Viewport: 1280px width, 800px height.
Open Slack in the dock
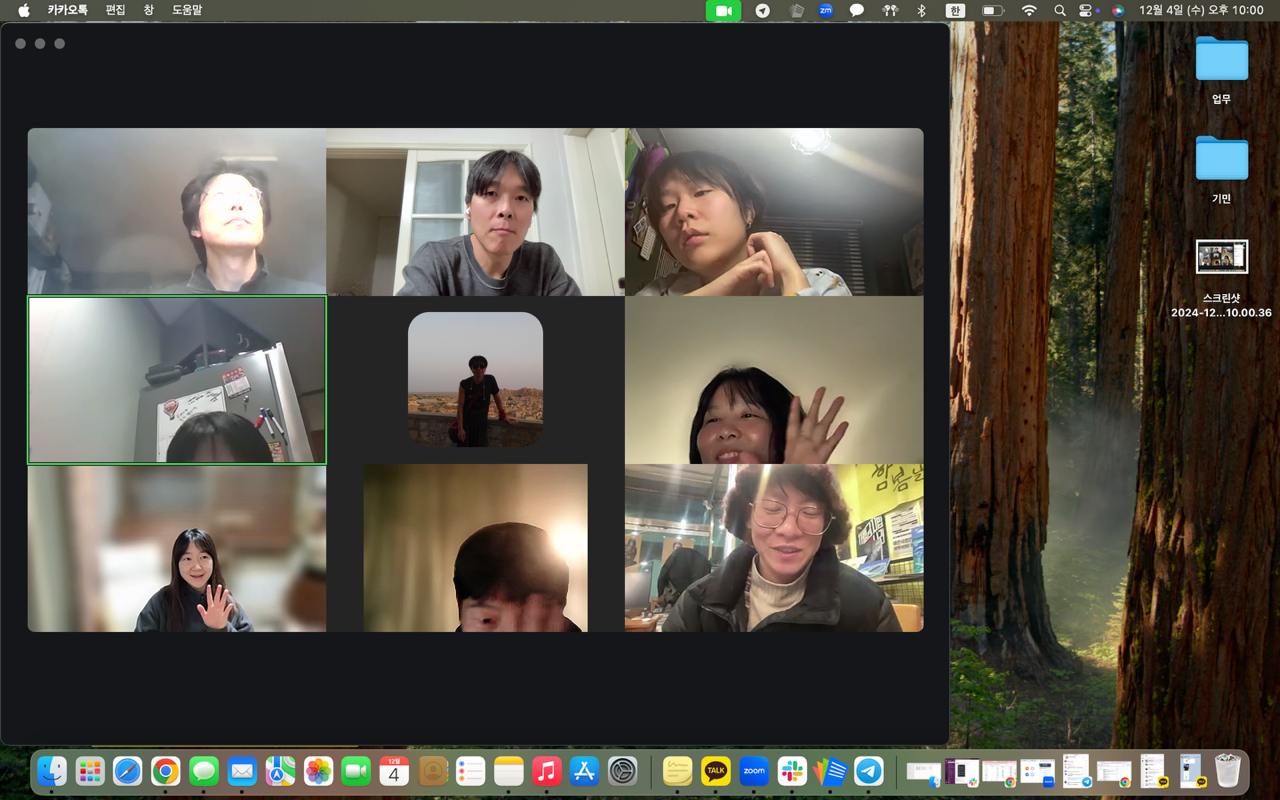792,771
